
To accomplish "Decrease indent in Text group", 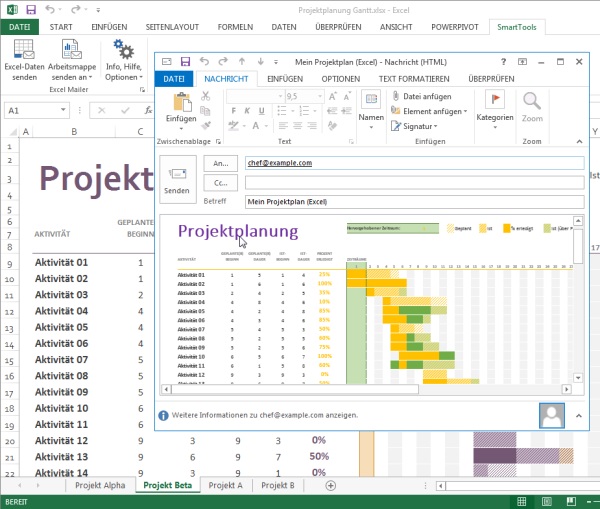I will coord(332,111).
